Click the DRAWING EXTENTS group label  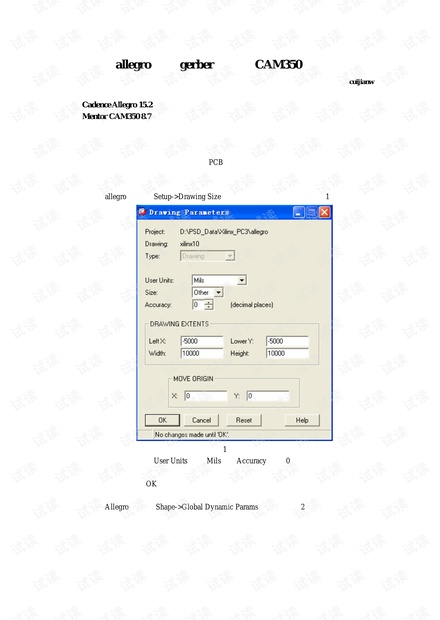tap(179, 324)
